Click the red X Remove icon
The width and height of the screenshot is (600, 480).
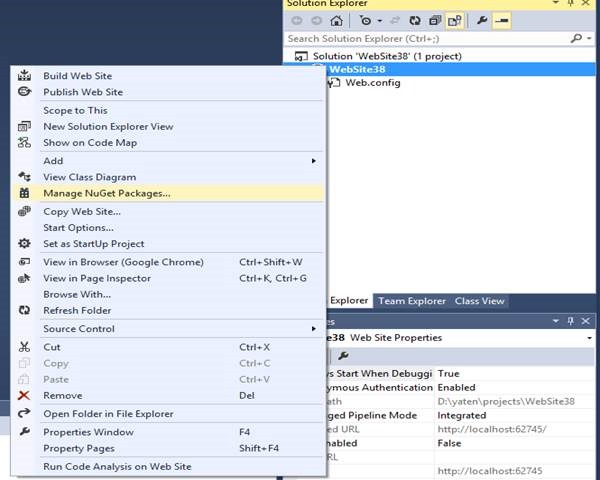coord(24,395)
